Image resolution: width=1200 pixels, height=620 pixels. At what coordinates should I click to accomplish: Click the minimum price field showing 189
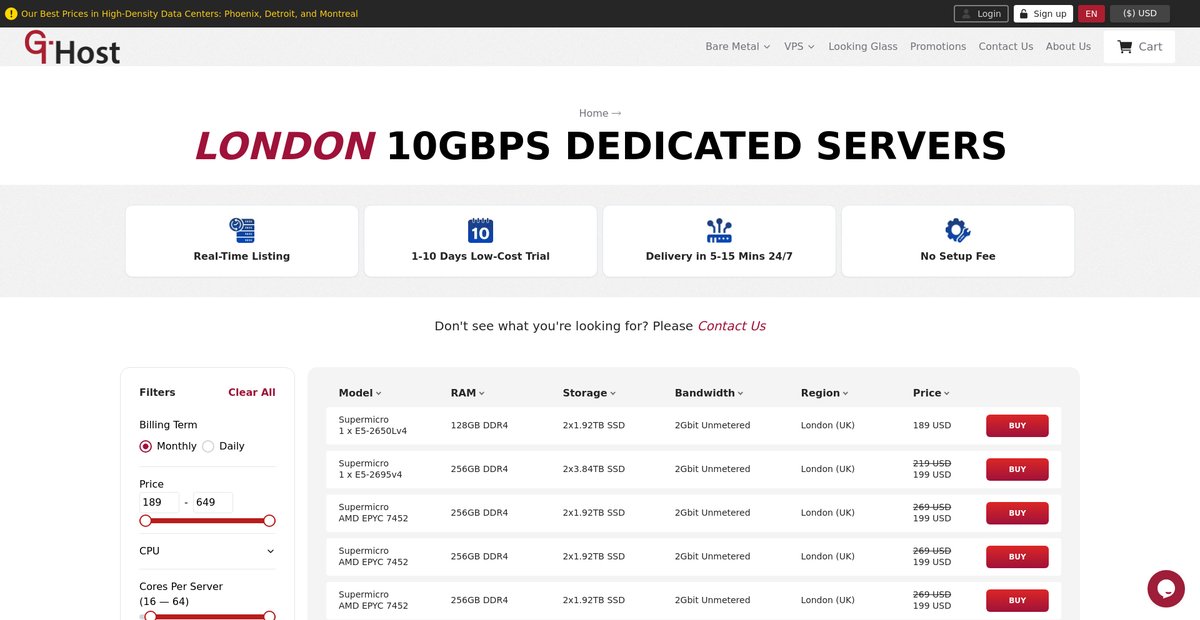(159, 503)
